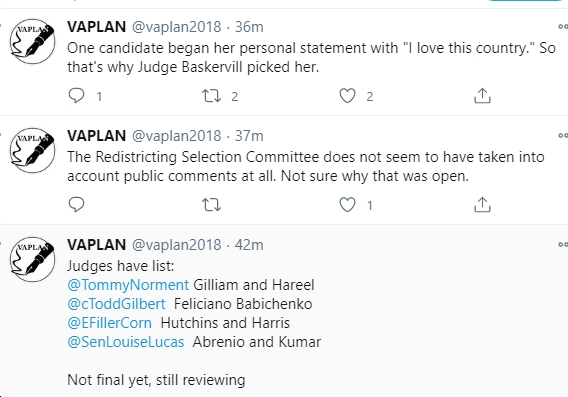568x397 pixels.
Task: Visit the @EFillerCorn profile mention
Action: click(109, 323)
